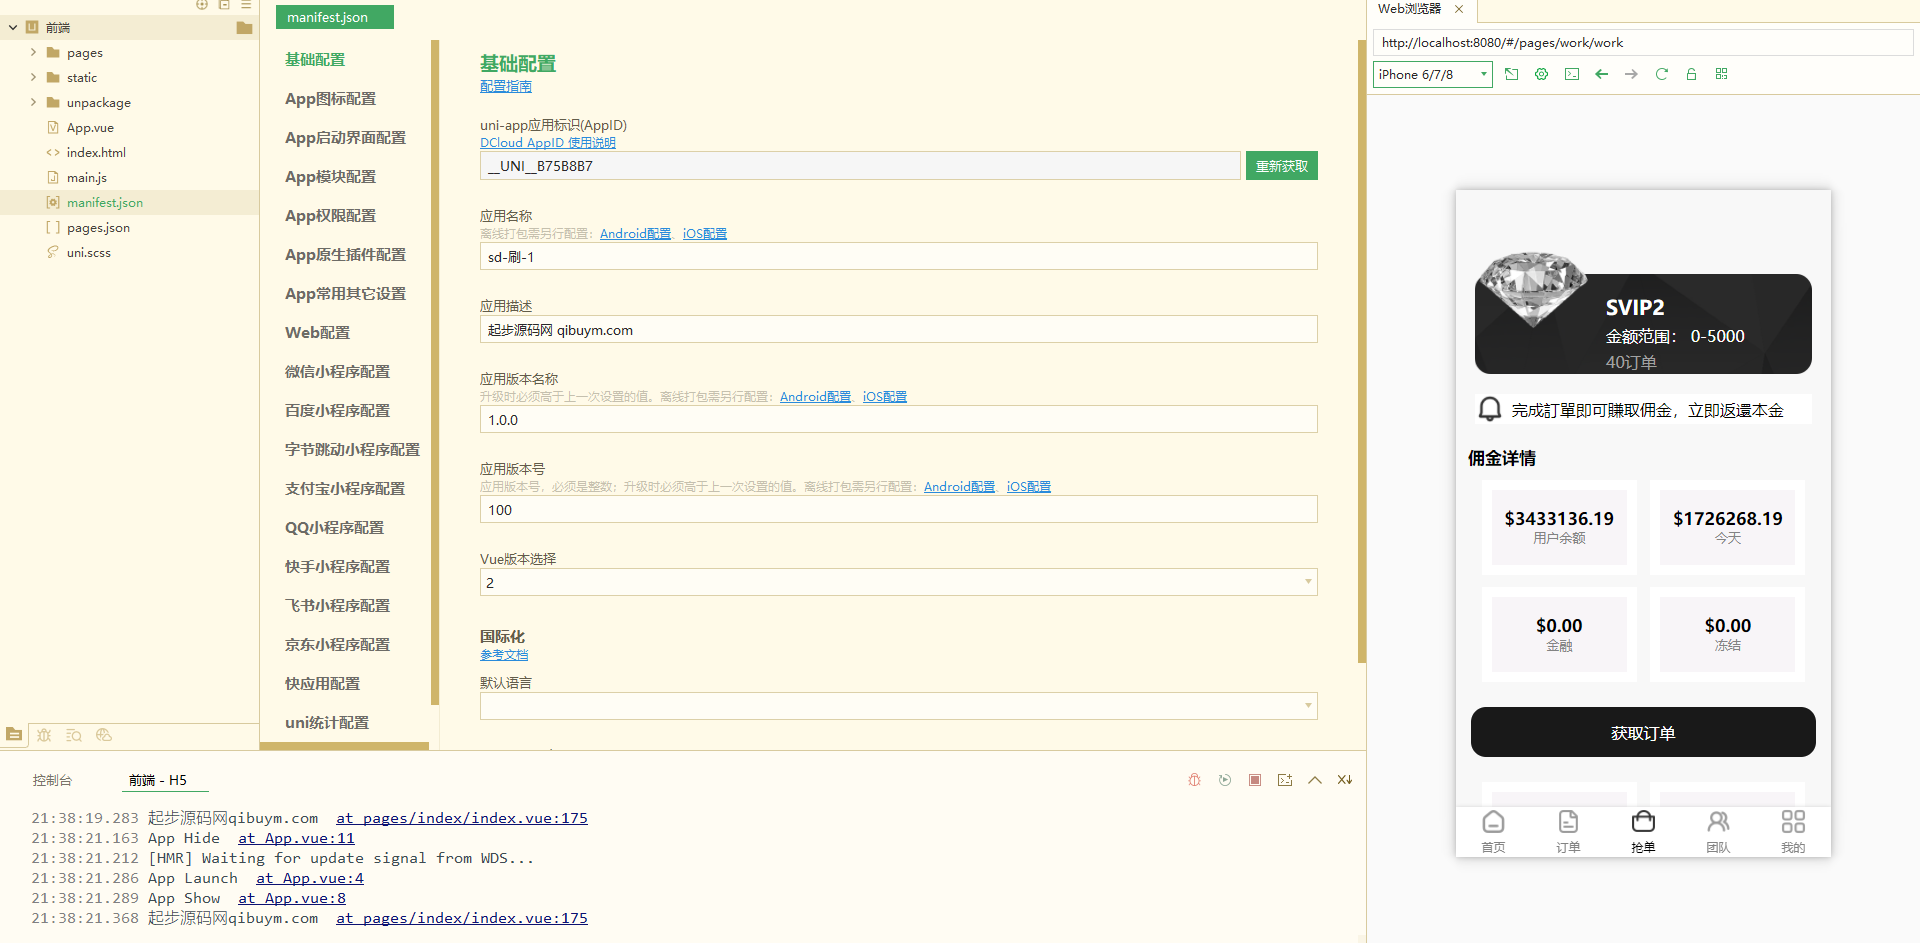Open the 默认语言 dropdown
Screen dimensions: 1920x943
point(898,706)
